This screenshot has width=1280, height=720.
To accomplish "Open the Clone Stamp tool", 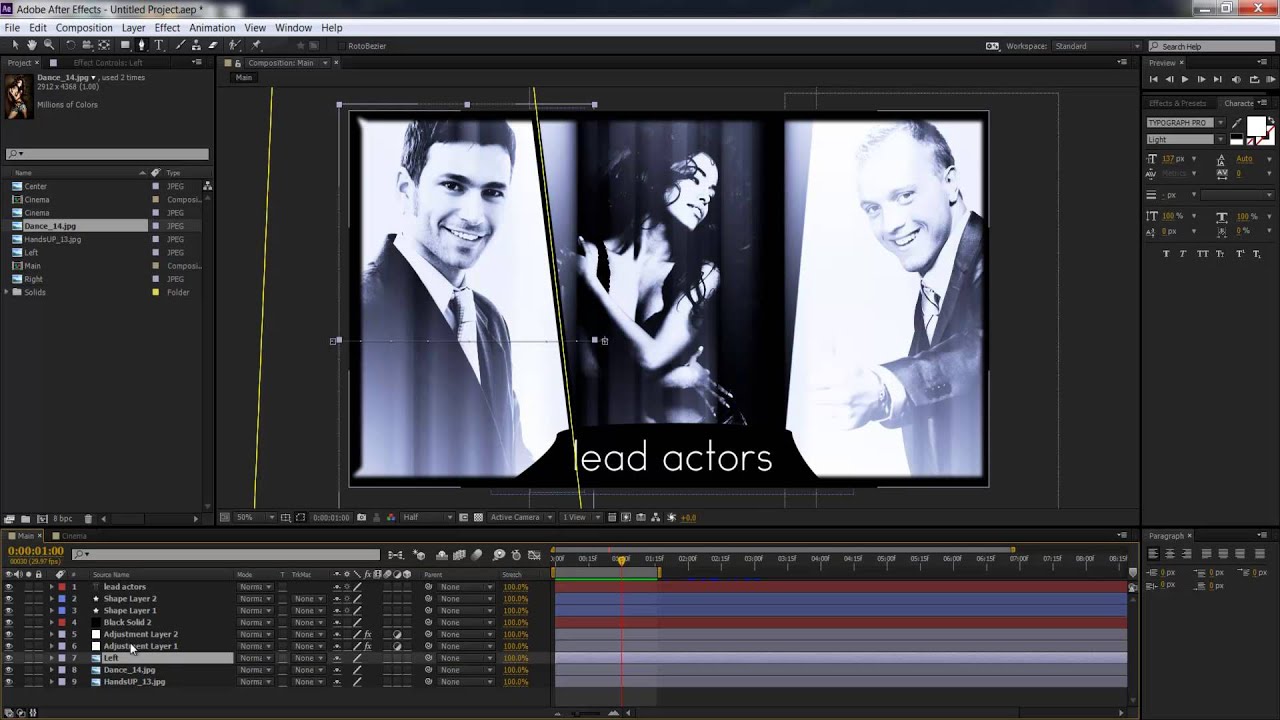I will pos(197,46).
